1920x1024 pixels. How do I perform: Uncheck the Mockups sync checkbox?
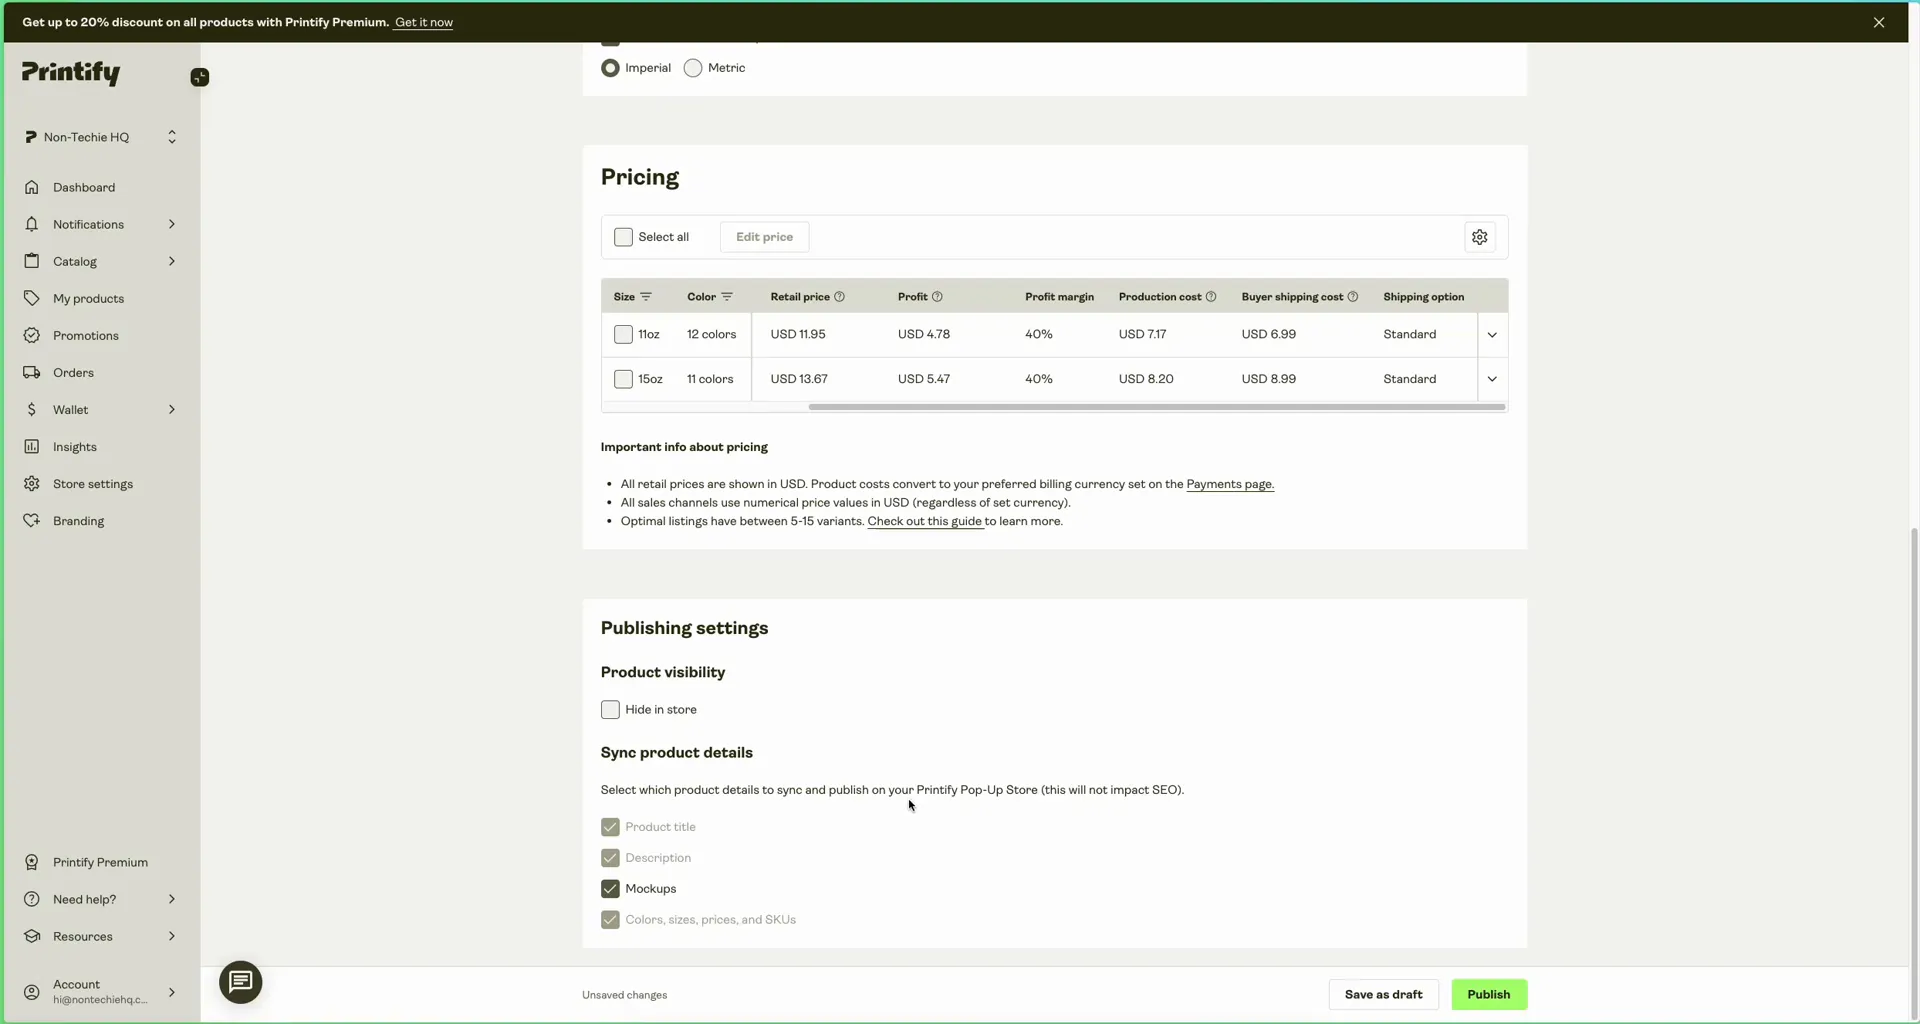610,889
